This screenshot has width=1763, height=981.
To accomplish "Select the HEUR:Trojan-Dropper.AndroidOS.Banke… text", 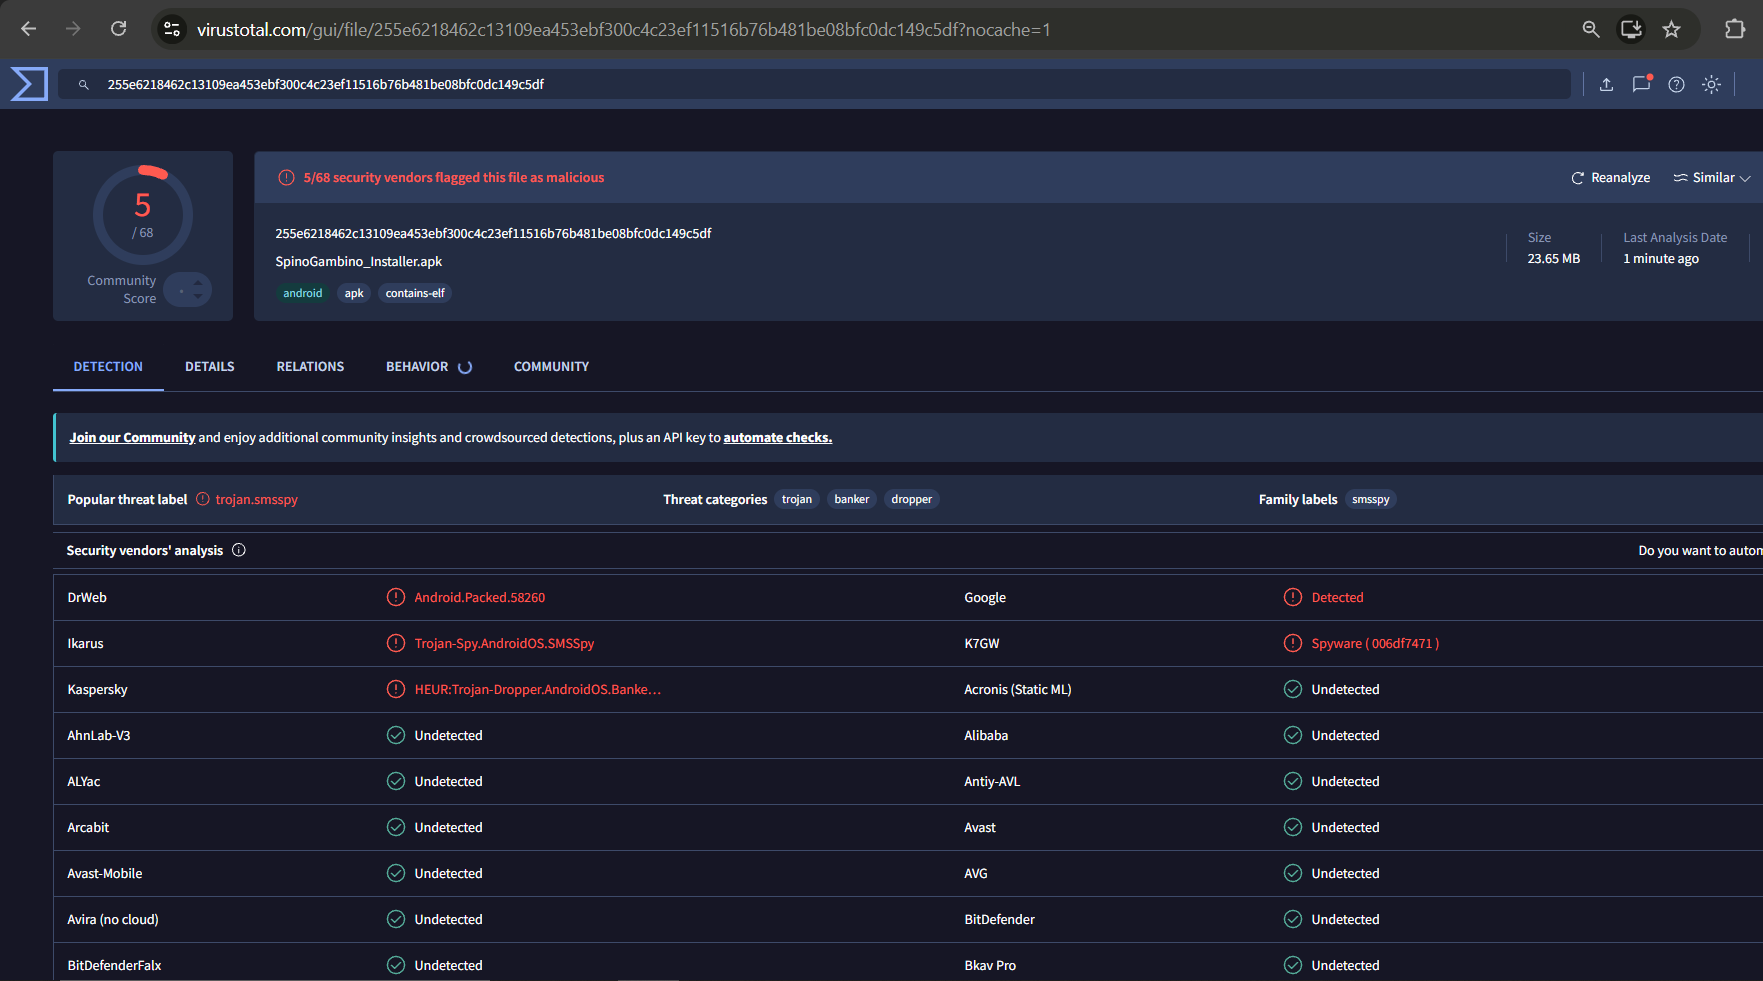I will (538, 690).
